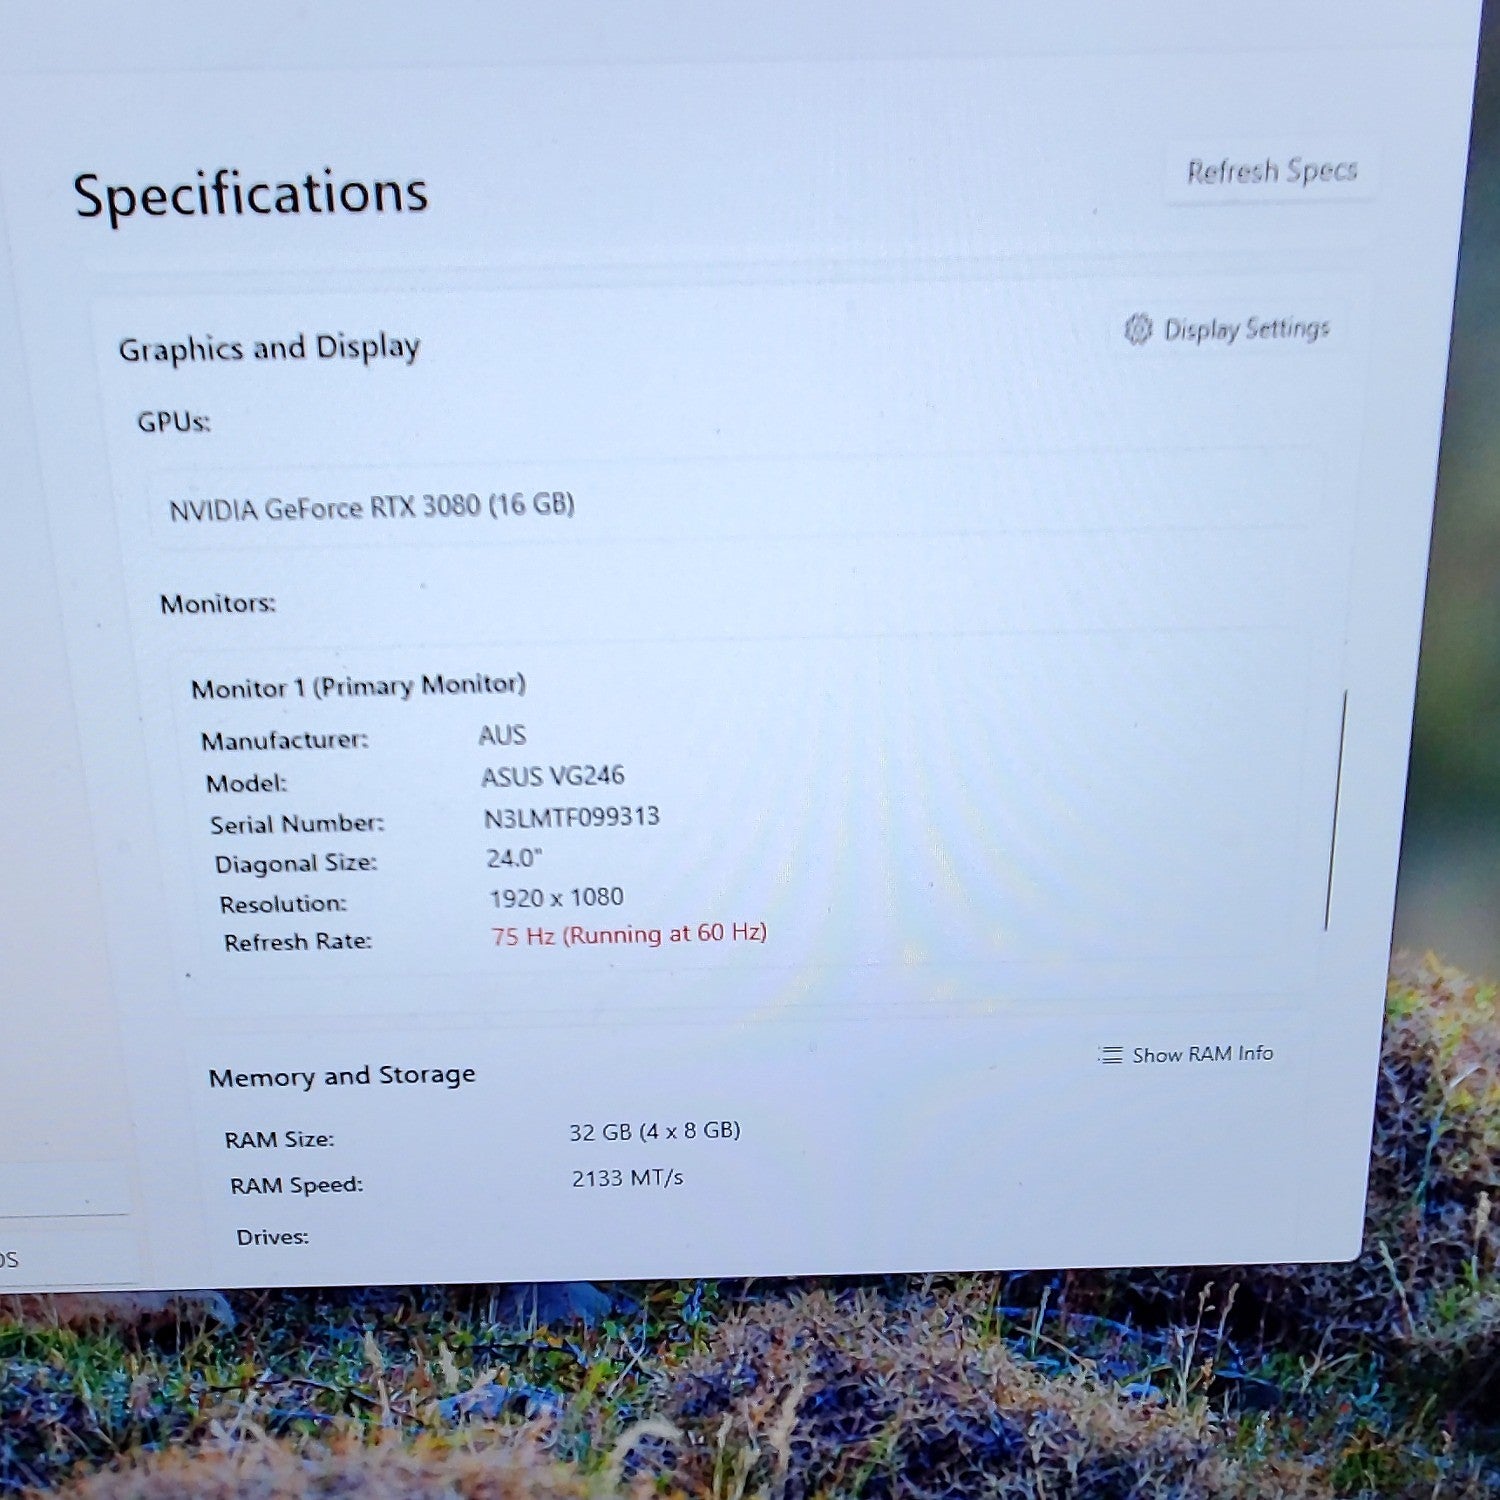Click the vertical scrollbar in monitors panel
1500x1500 pixels.
point(1336,810)
